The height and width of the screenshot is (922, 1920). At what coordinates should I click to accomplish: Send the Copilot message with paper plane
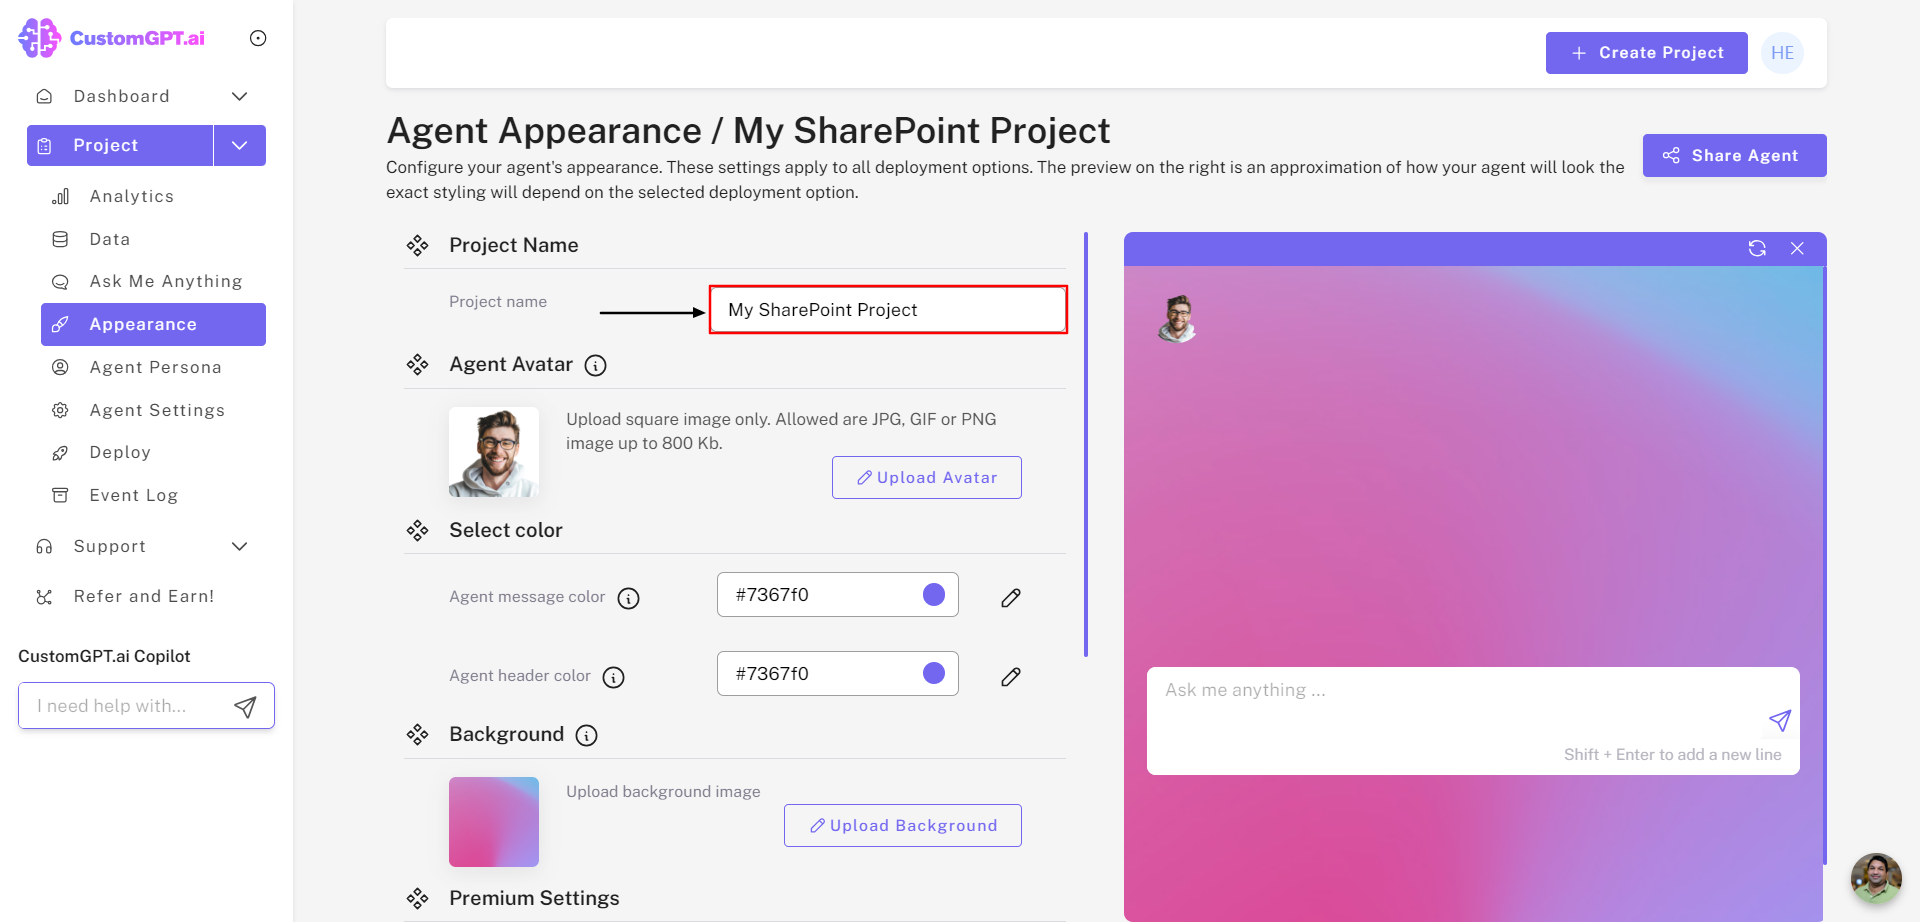[246, 707]
